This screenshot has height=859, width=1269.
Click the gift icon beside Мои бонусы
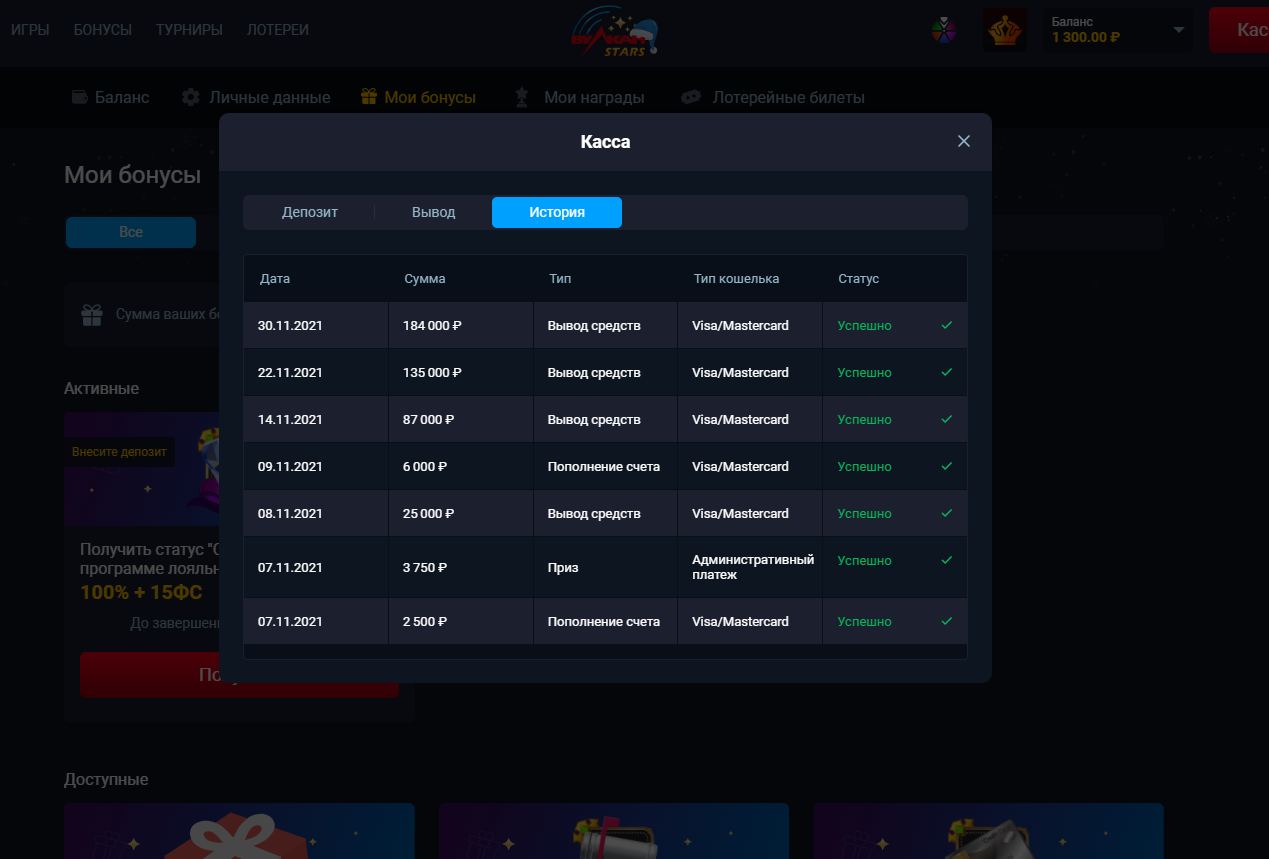(x=369, y=97)
